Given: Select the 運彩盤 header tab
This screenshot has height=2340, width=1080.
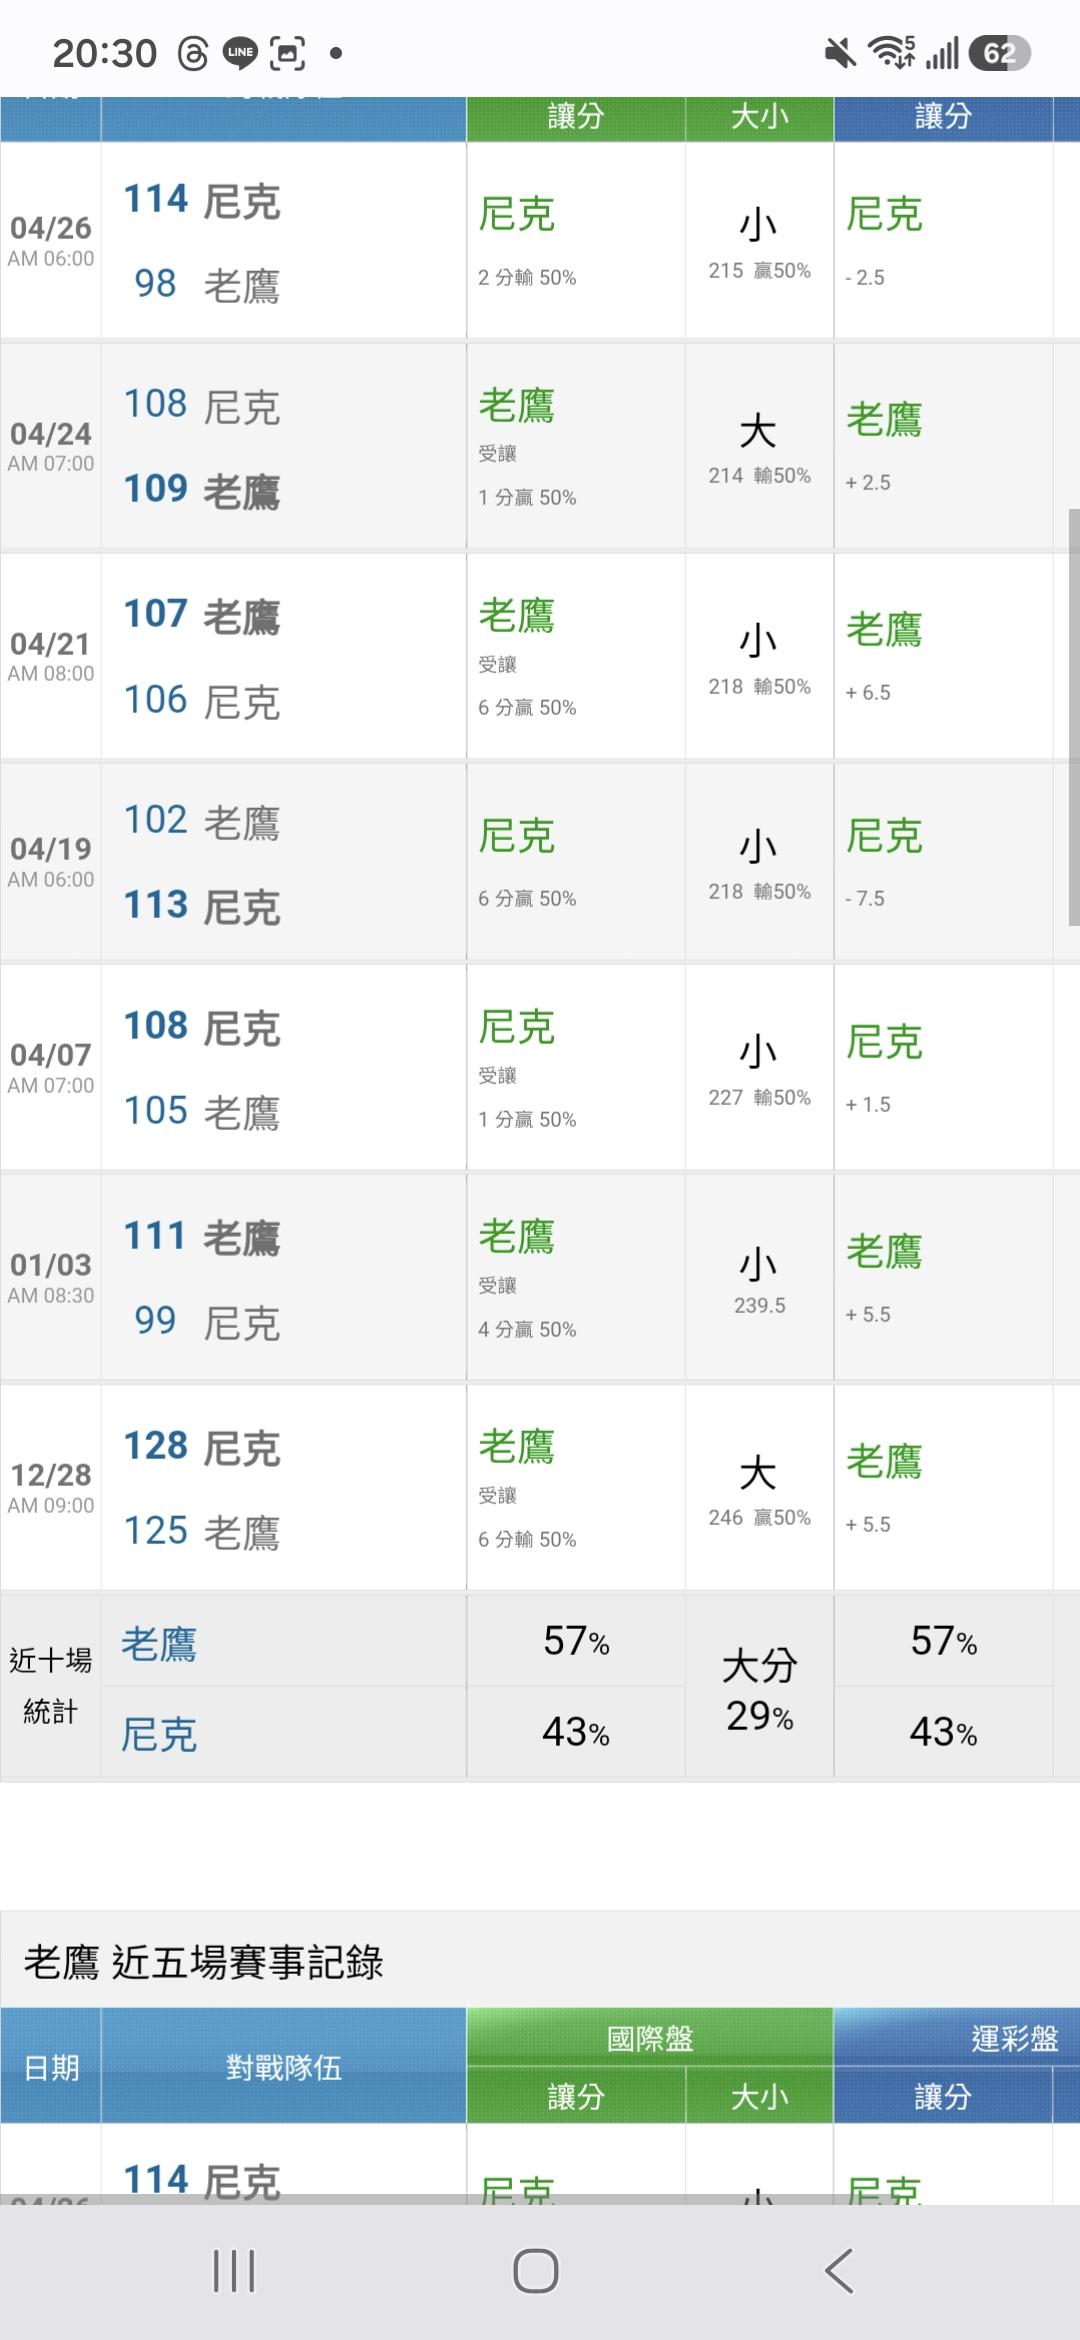Looking at the screenshot, I should 1014,2037.
